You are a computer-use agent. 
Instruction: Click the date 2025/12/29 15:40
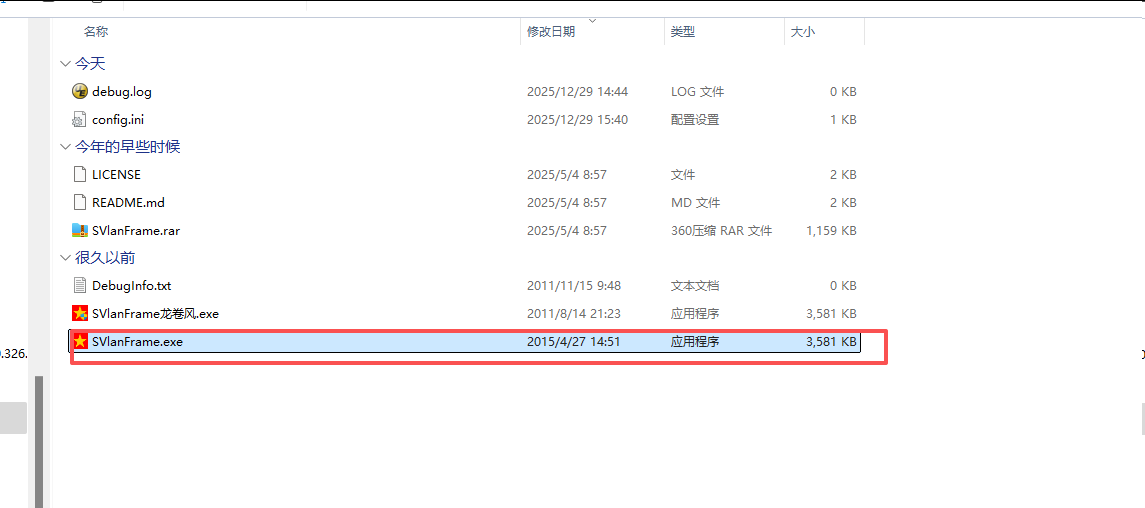[x=578, y=120]
